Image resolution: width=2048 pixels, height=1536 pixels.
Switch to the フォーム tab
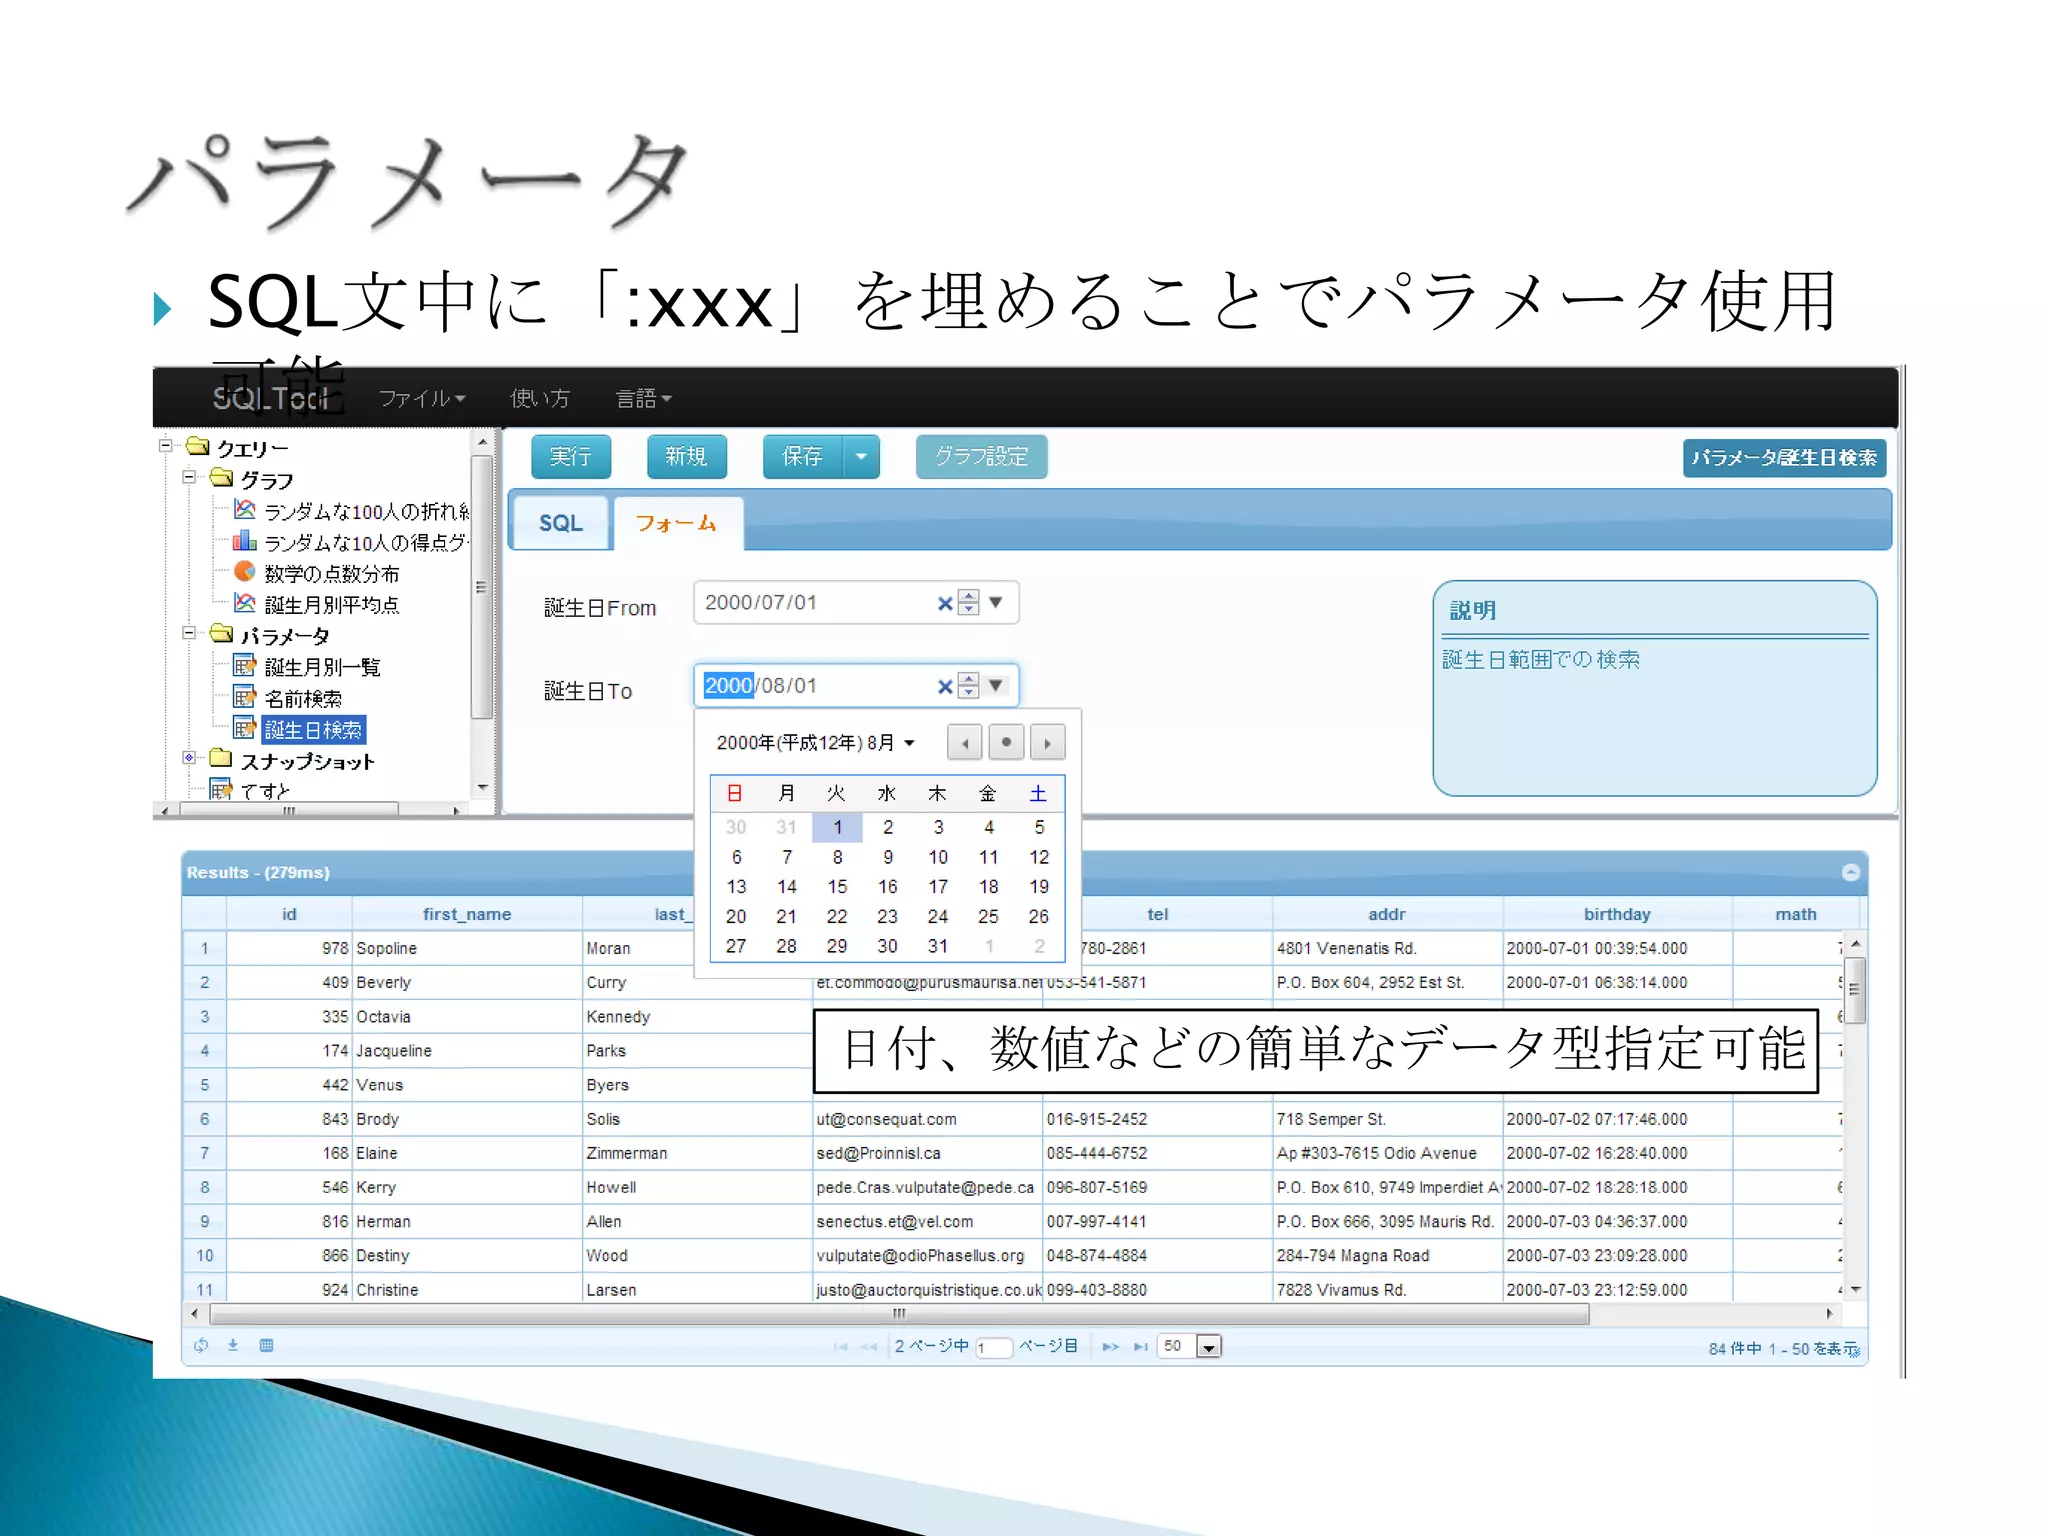[x=677, y=523]
